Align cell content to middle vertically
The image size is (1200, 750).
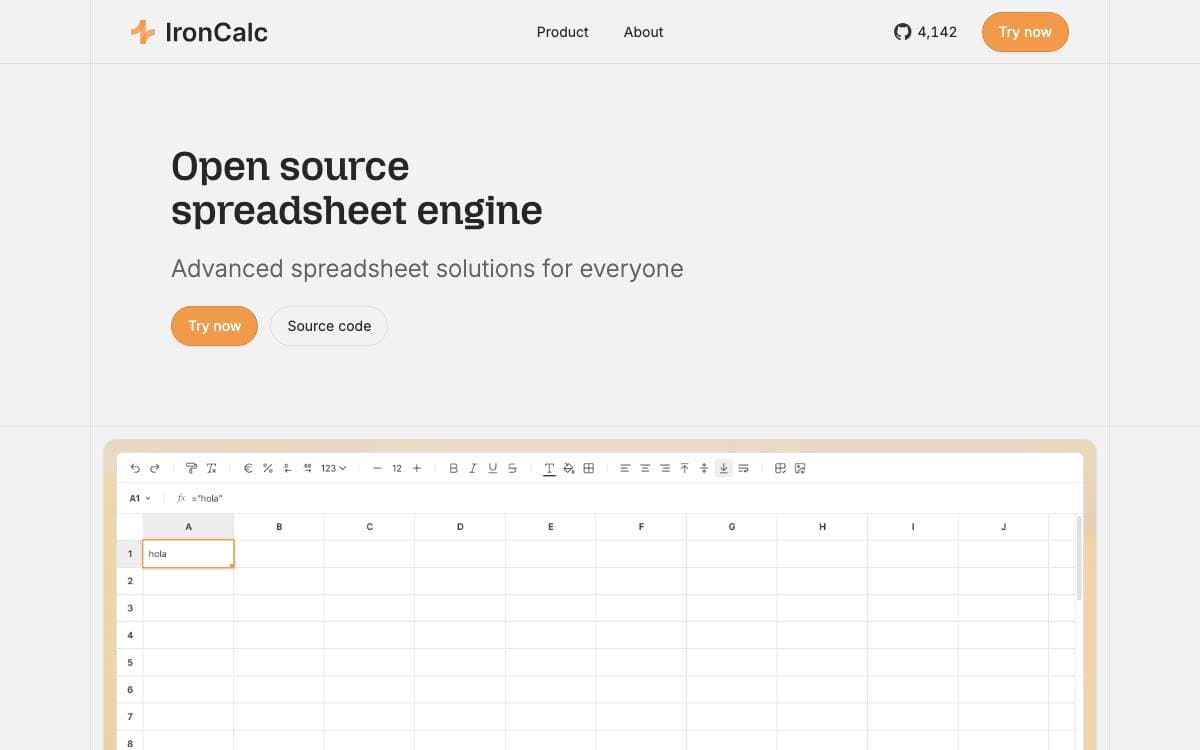click(704, 468)
